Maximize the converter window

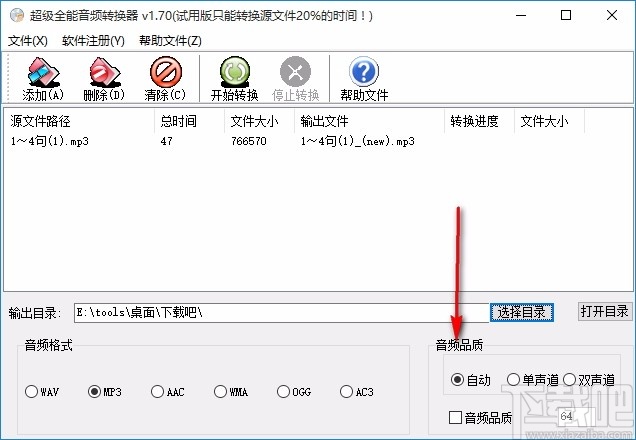pyautogui.click(x=566, y=15)
